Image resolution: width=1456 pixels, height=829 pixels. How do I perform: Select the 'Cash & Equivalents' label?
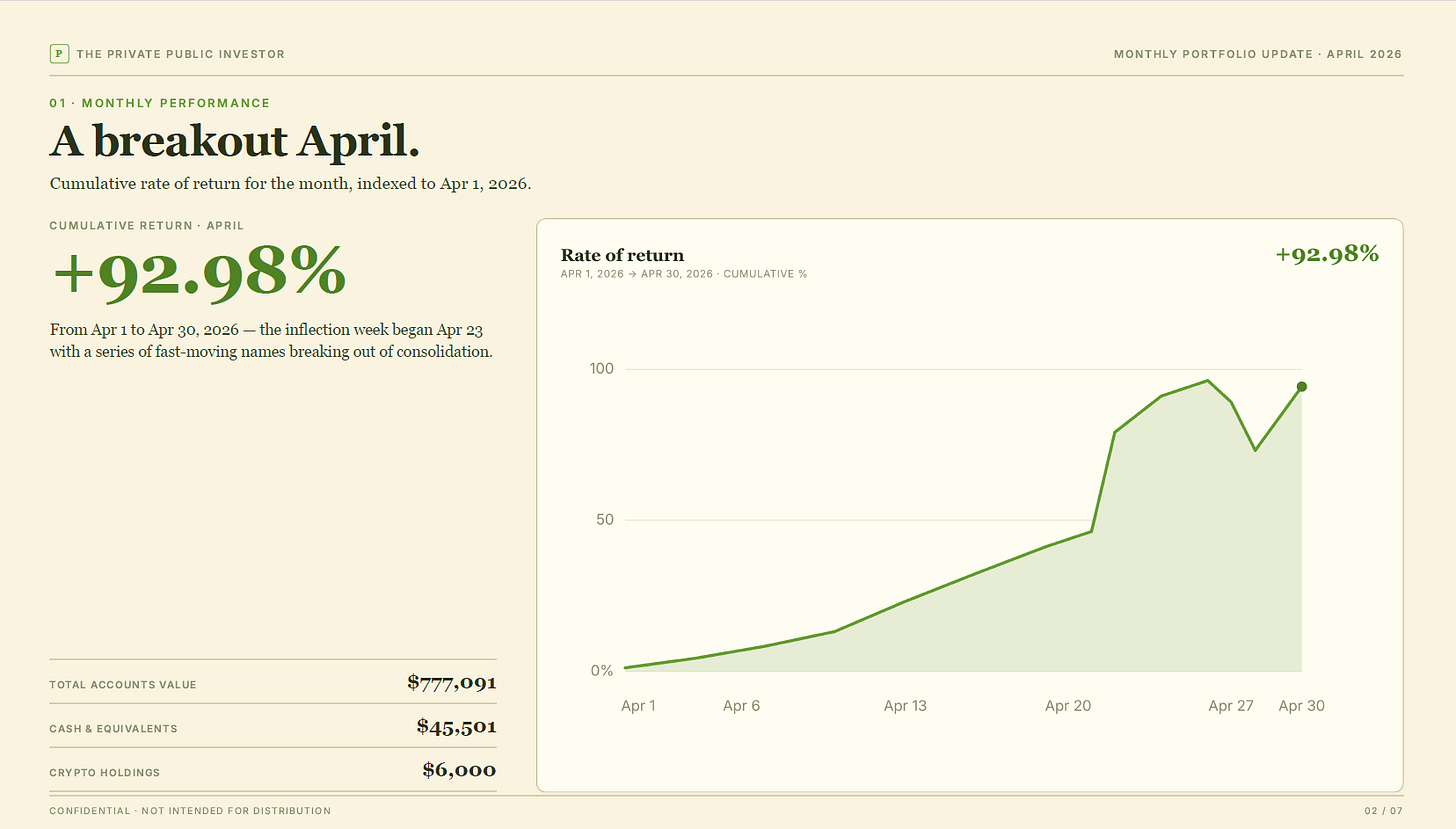tap(113, 729)
